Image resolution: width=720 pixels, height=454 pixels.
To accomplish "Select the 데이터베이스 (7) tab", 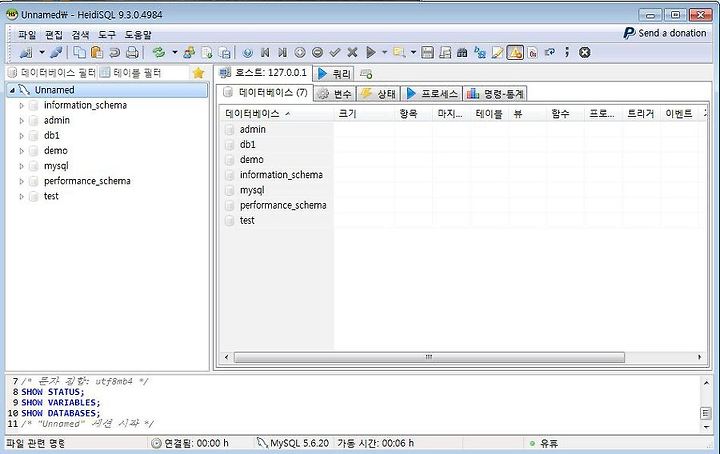I will pos(265,92).
